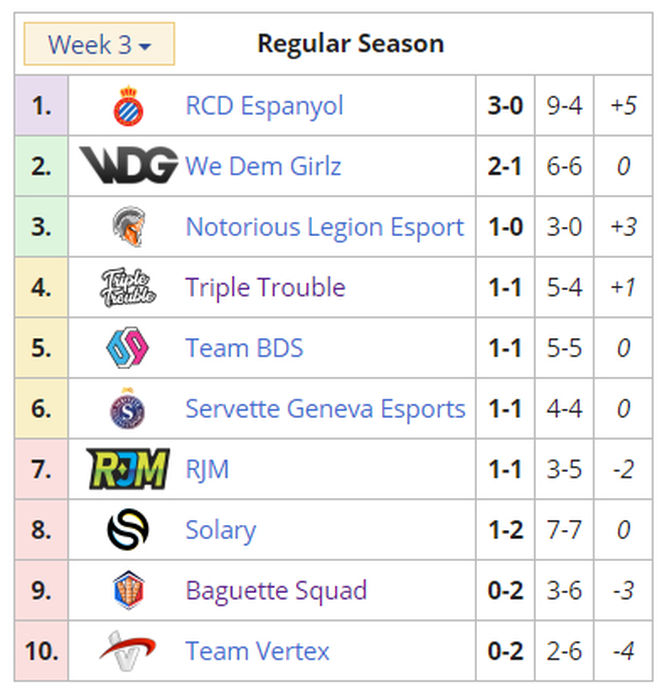Image resolution: width=667 pixels, height=692 pixels.
Task: Click the Baguette Squad shield logo
Action: 128,590
